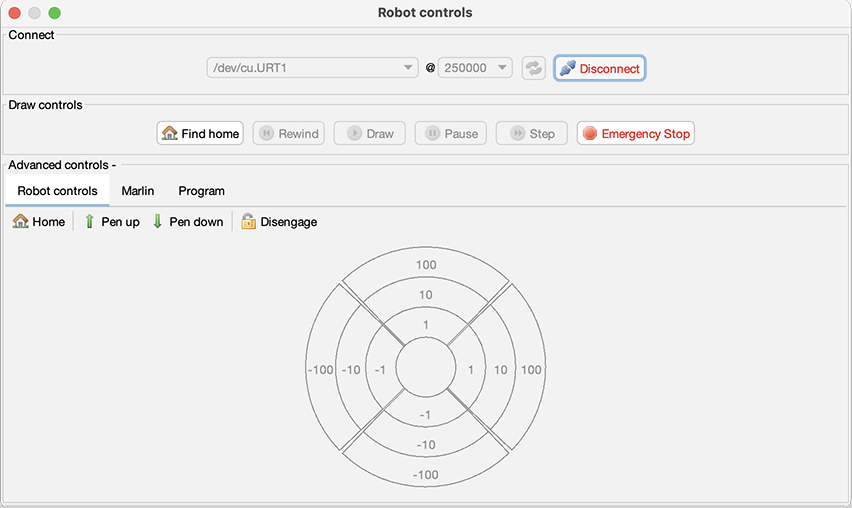The height and width of the screenshot is (508, 852).
Task: Jog right by 10 on the dial
Action: click(500, 370)
